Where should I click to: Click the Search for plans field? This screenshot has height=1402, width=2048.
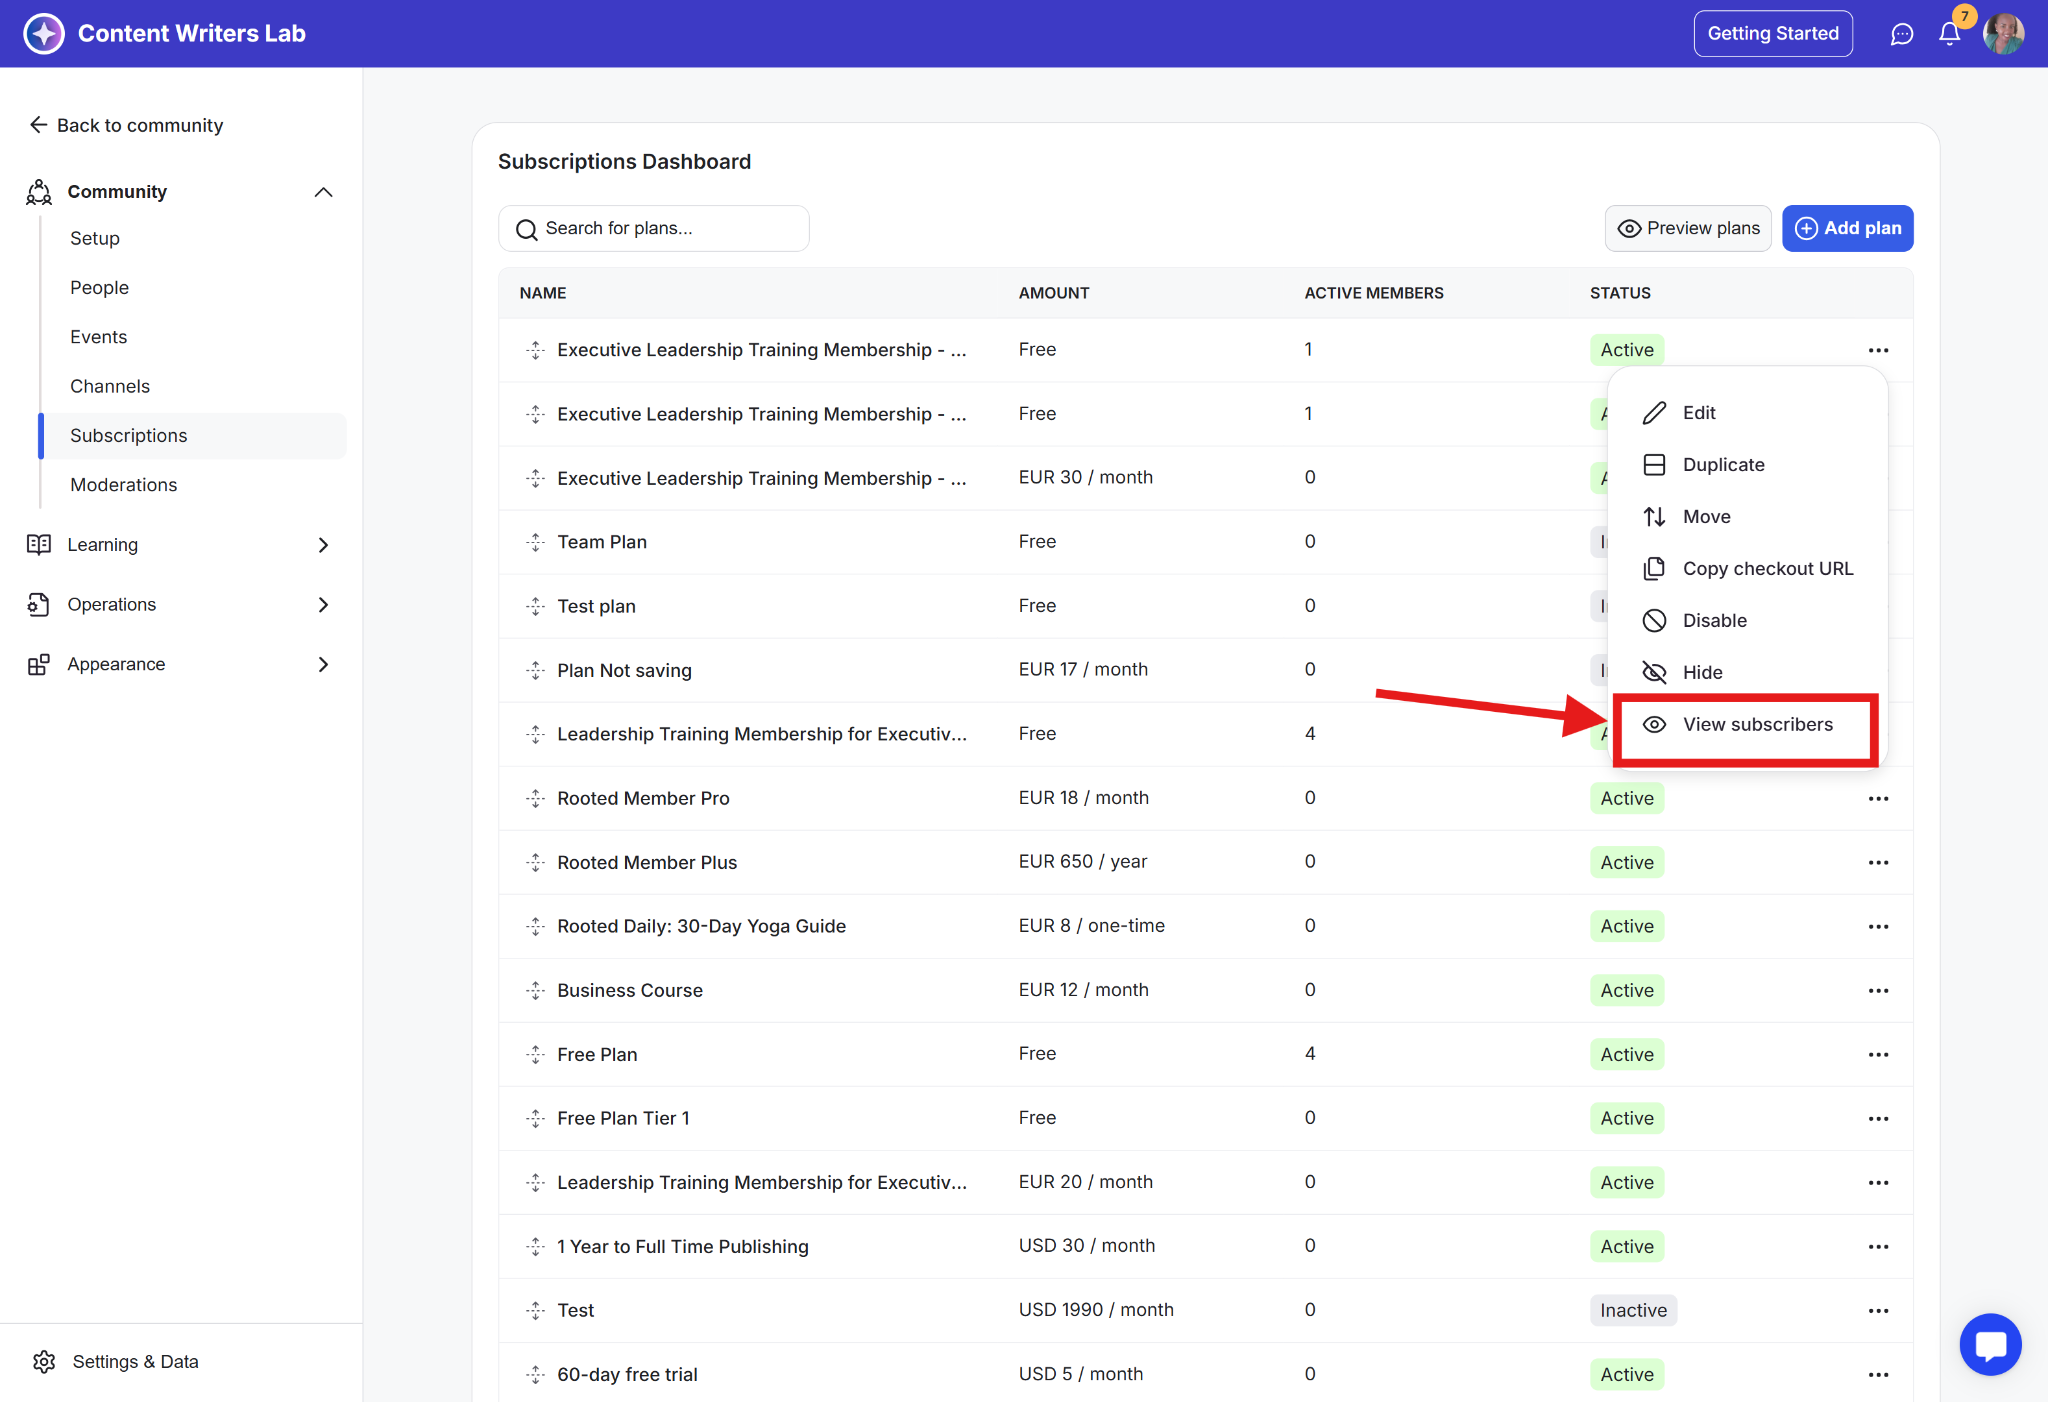click(x=654, y=228)
